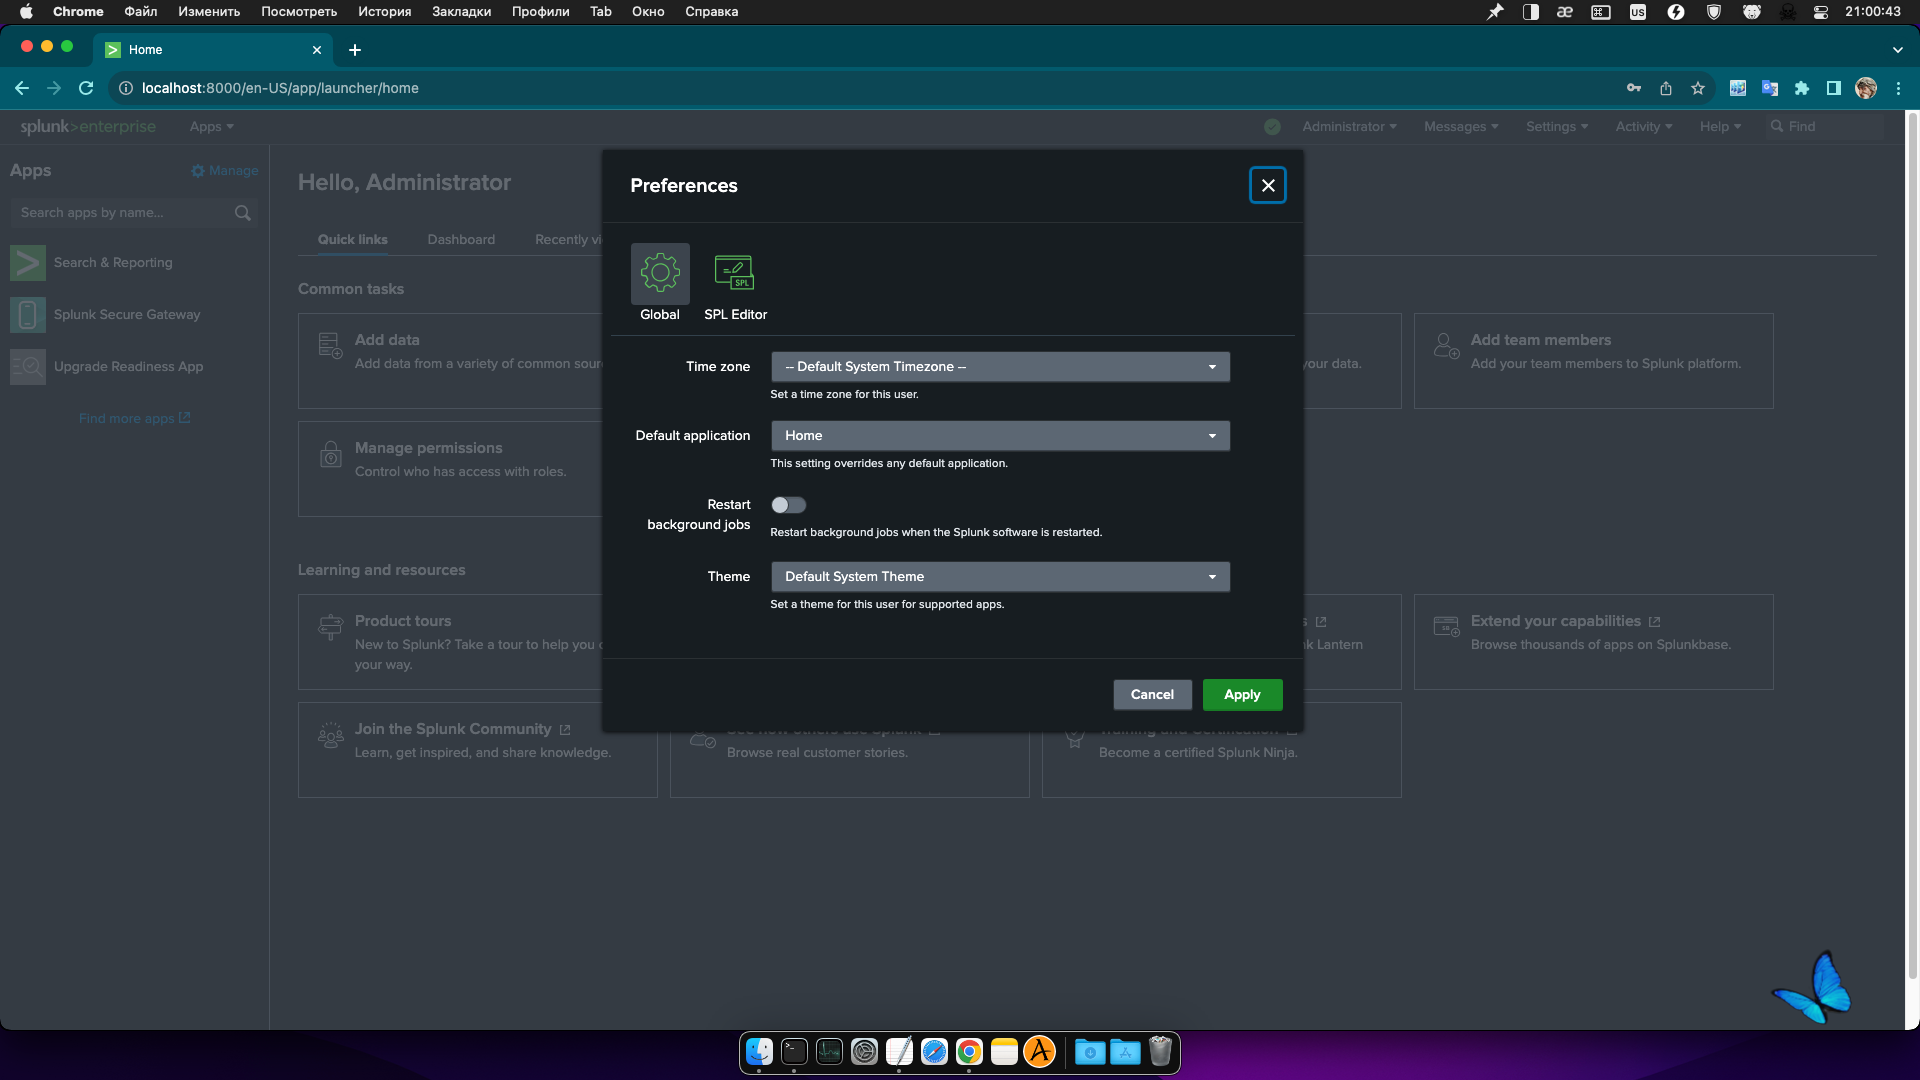The image size is (1920, 1080).
Task: Open a new browser tab
Action: [355, 50]
